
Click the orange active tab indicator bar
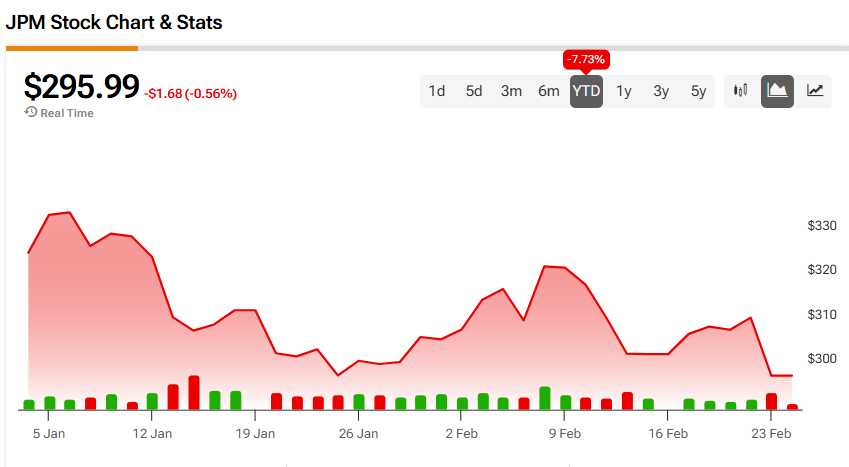click(x=71, y=48)
